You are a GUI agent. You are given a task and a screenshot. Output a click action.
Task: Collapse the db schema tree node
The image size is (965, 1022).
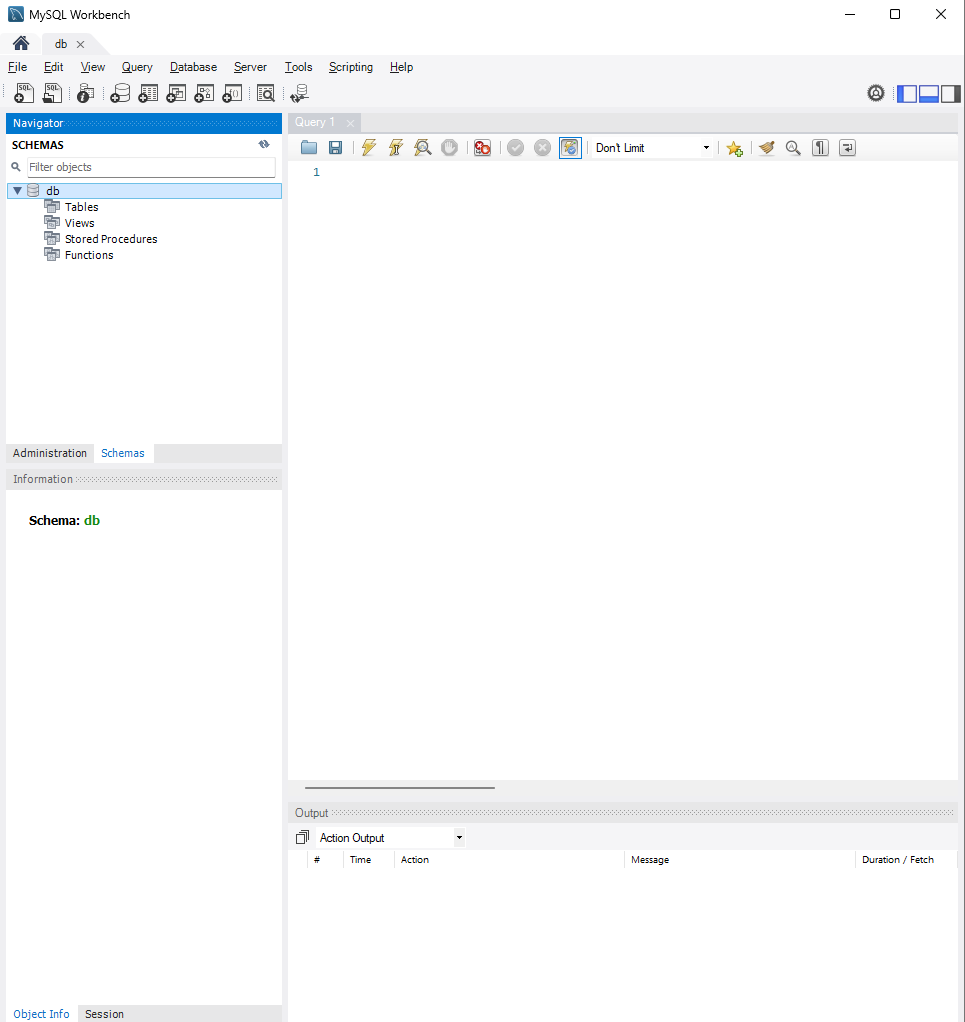point(18,191)
